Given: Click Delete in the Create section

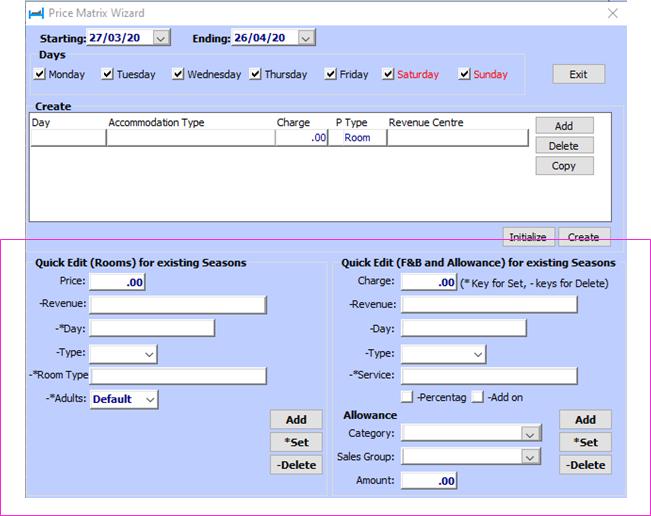Looking at the screenshot, I should tap(564, 146).
